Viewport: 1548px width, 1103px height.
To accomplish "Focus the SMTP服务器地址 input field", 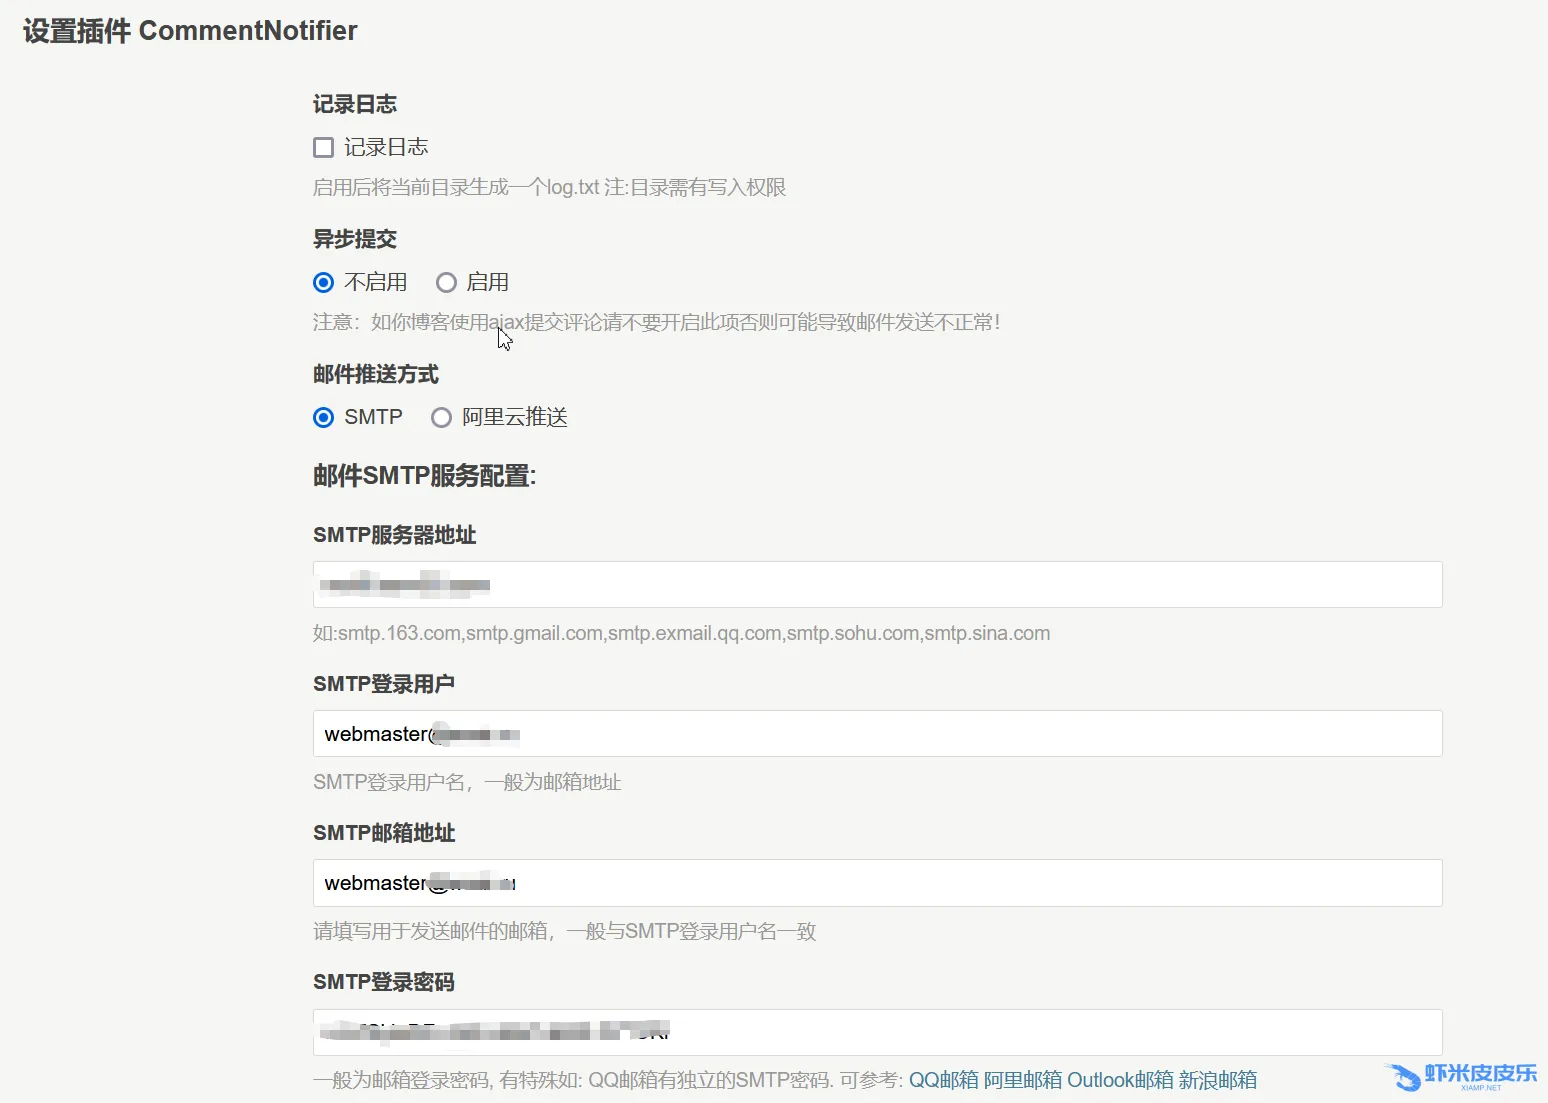I will coord(876,585).
